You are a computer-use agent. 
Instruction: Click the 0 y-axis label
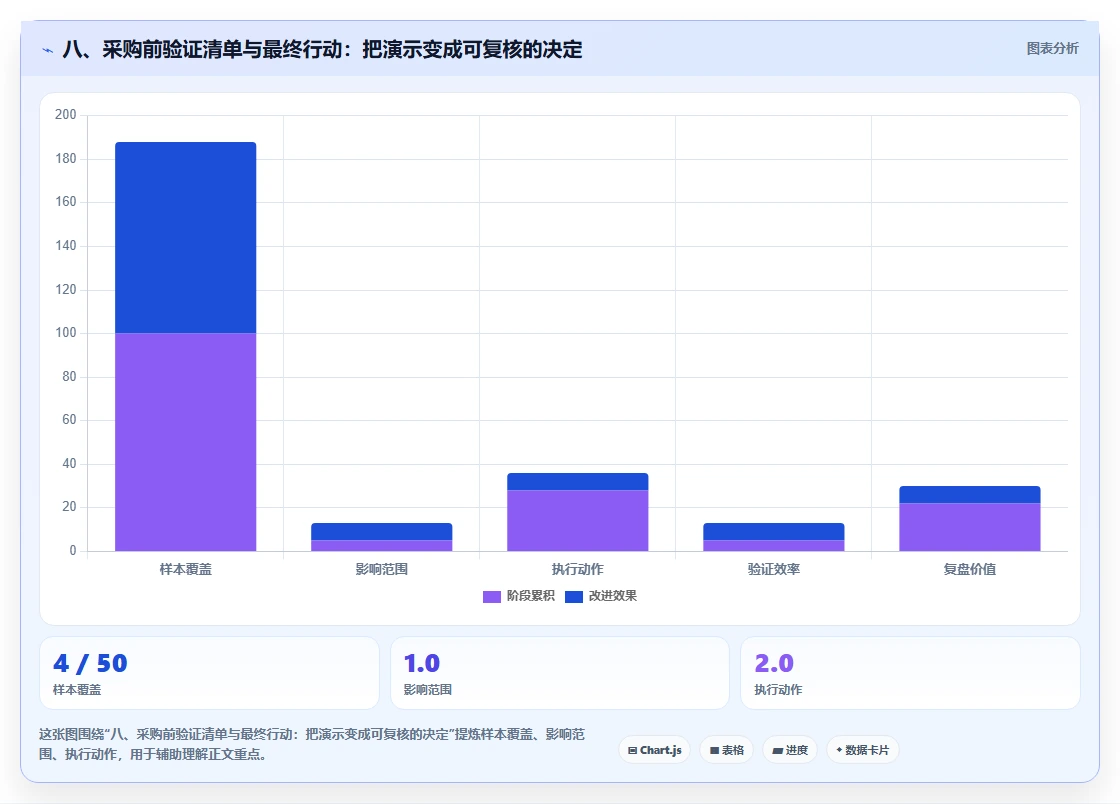73,551
